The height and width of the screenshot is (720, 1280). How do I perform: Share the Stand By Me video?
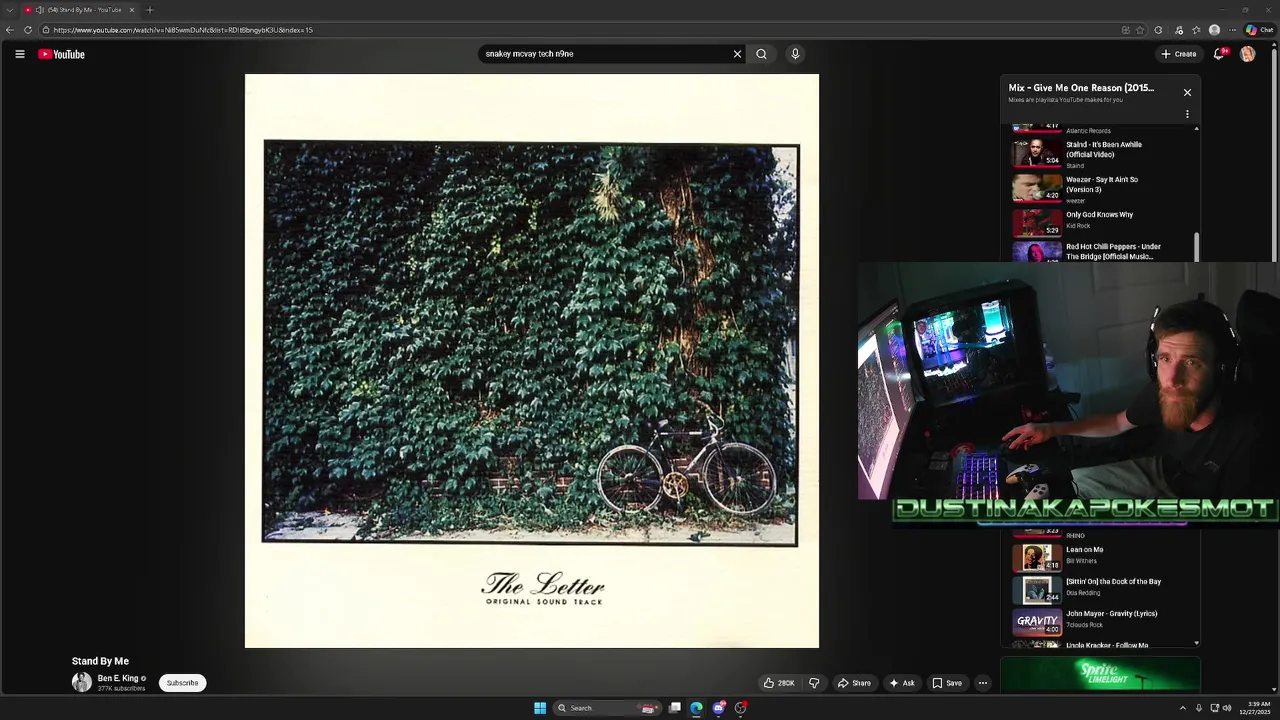[x=854, y=683]
